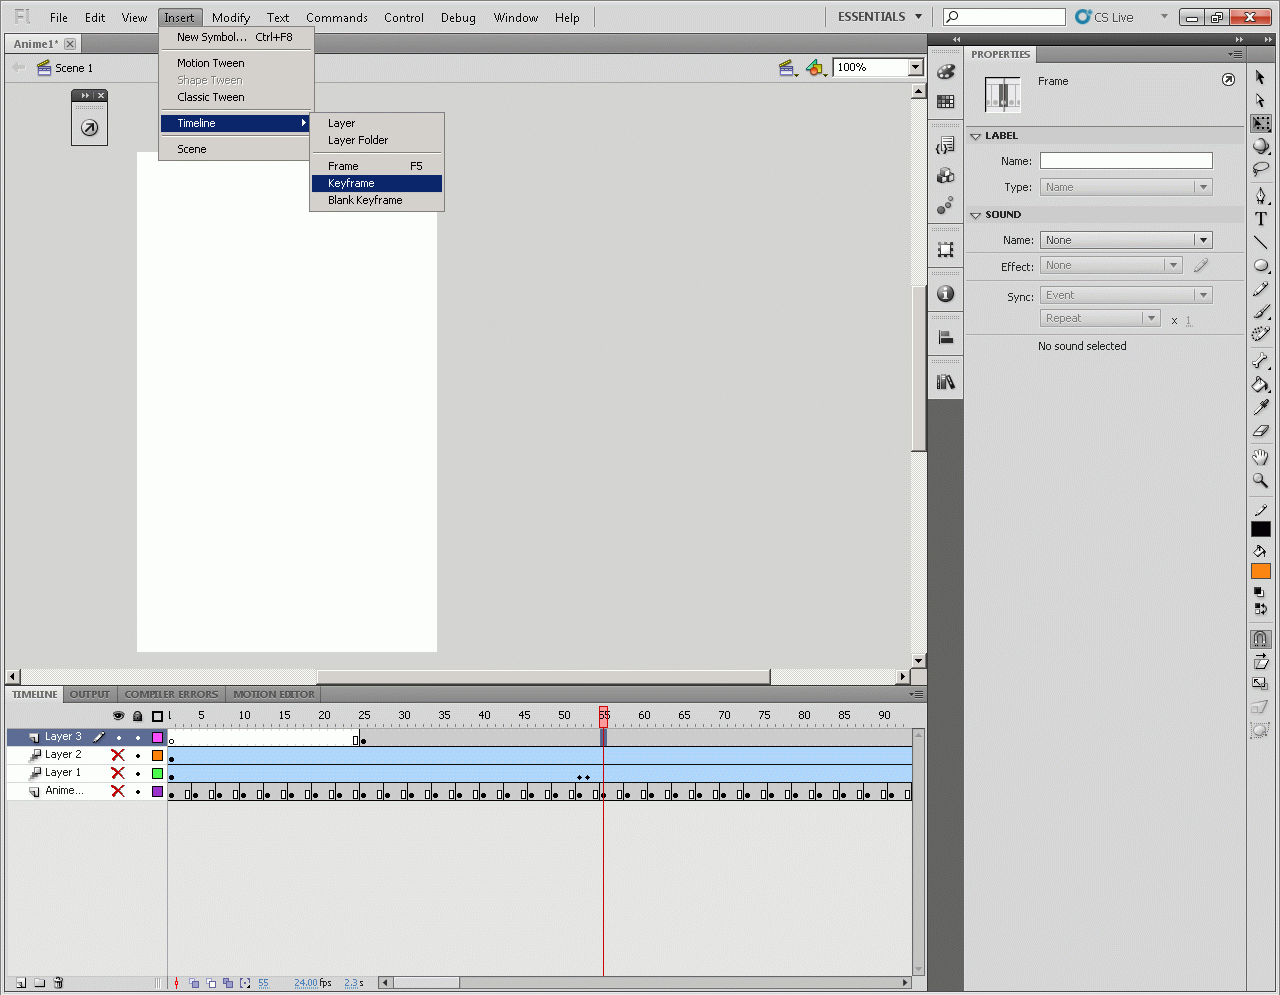This screenshot has height=995, width=1280.
Task: Open the sound Effect dropdown
Action: pyautogui.click(x=1111, y=265)
